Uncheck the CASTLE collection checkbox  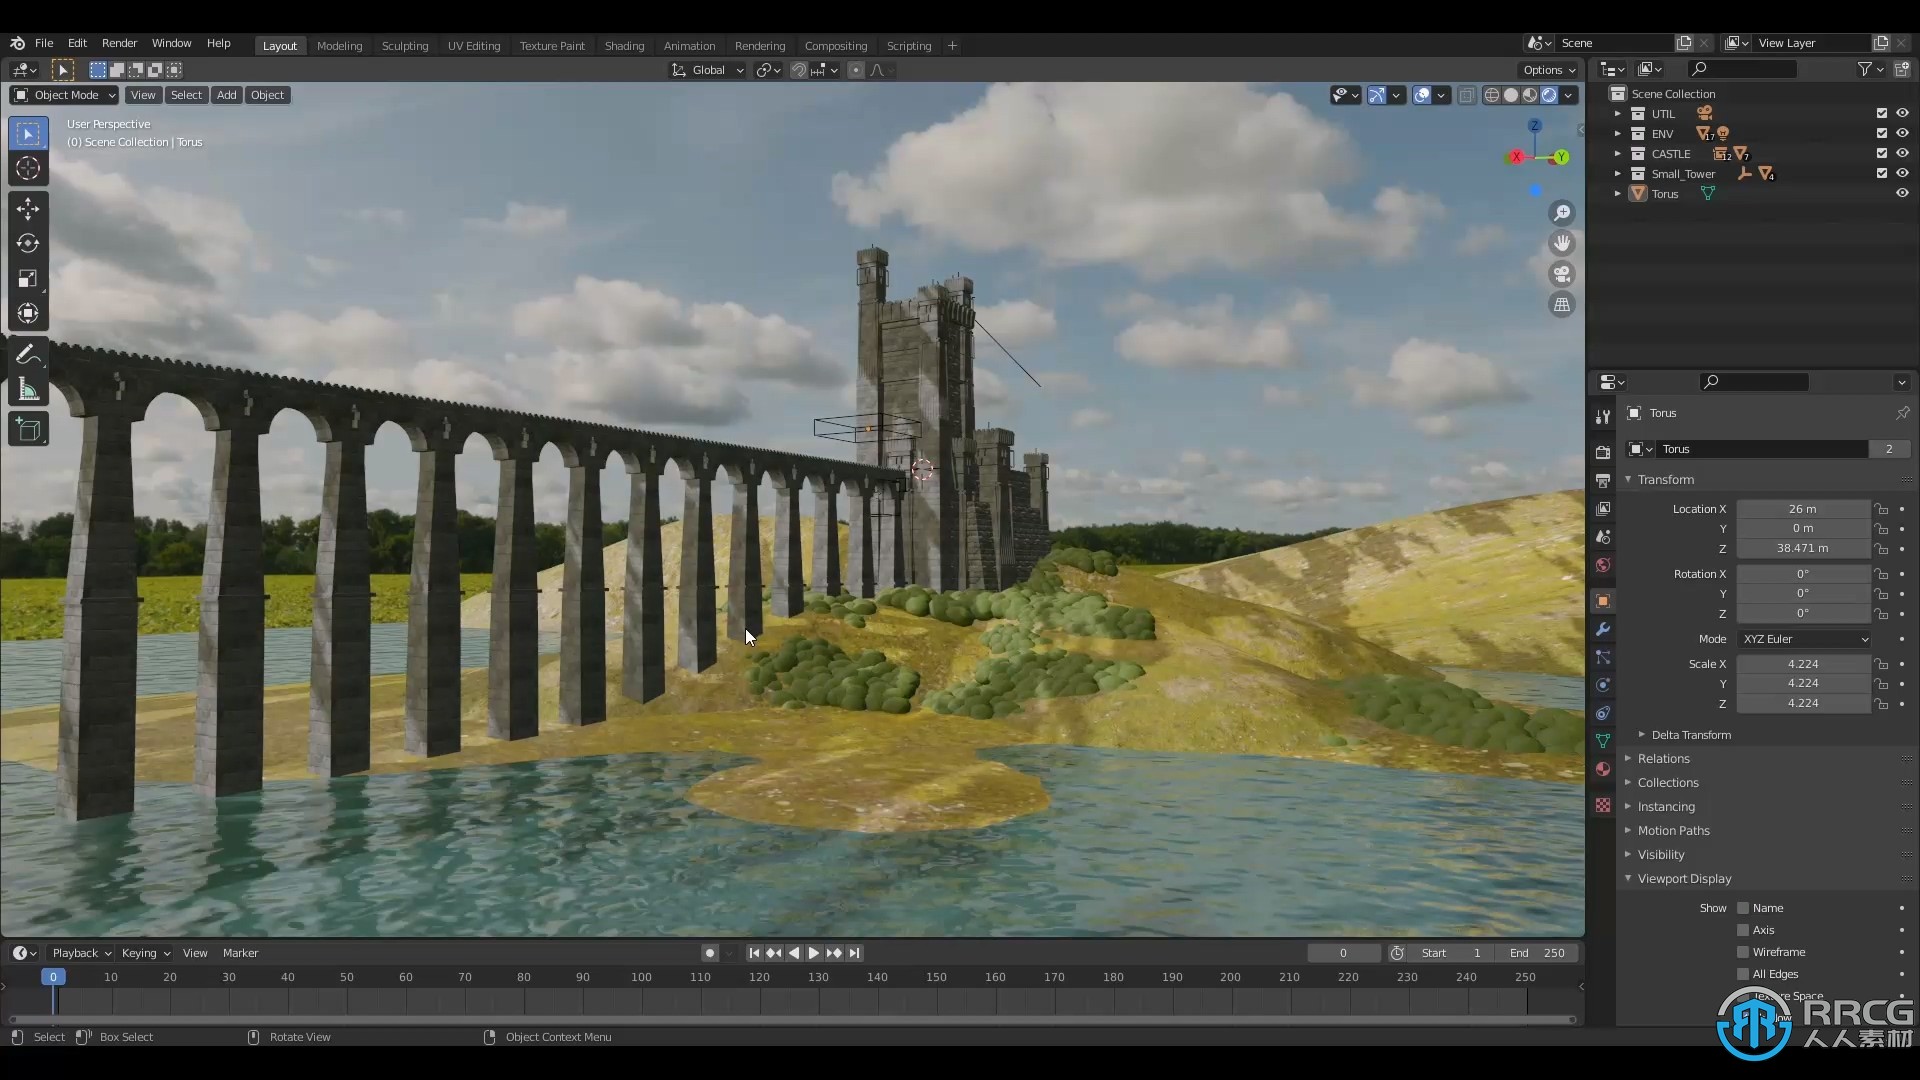1882,153
